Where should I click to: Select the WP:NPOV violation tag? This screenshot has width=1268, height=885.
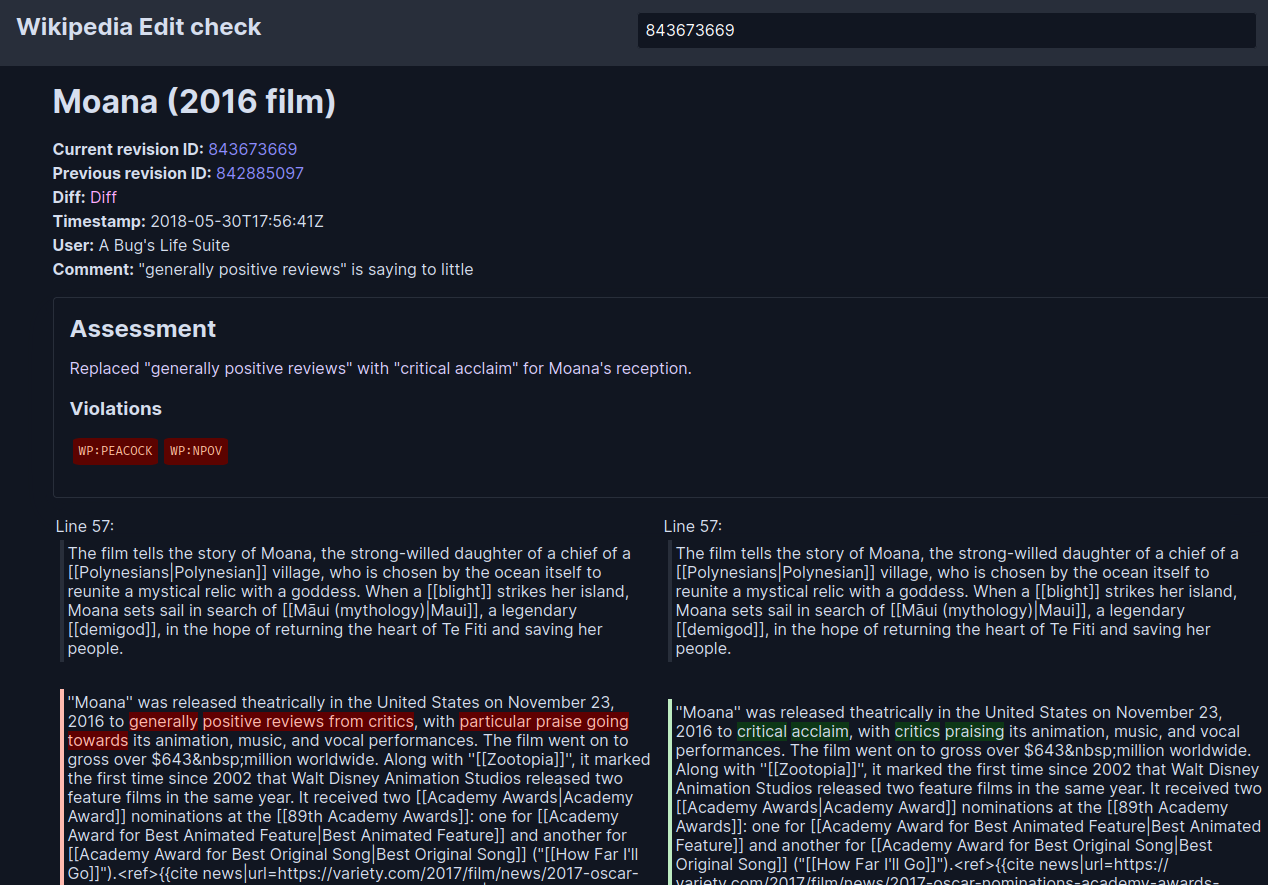point(196,451)
